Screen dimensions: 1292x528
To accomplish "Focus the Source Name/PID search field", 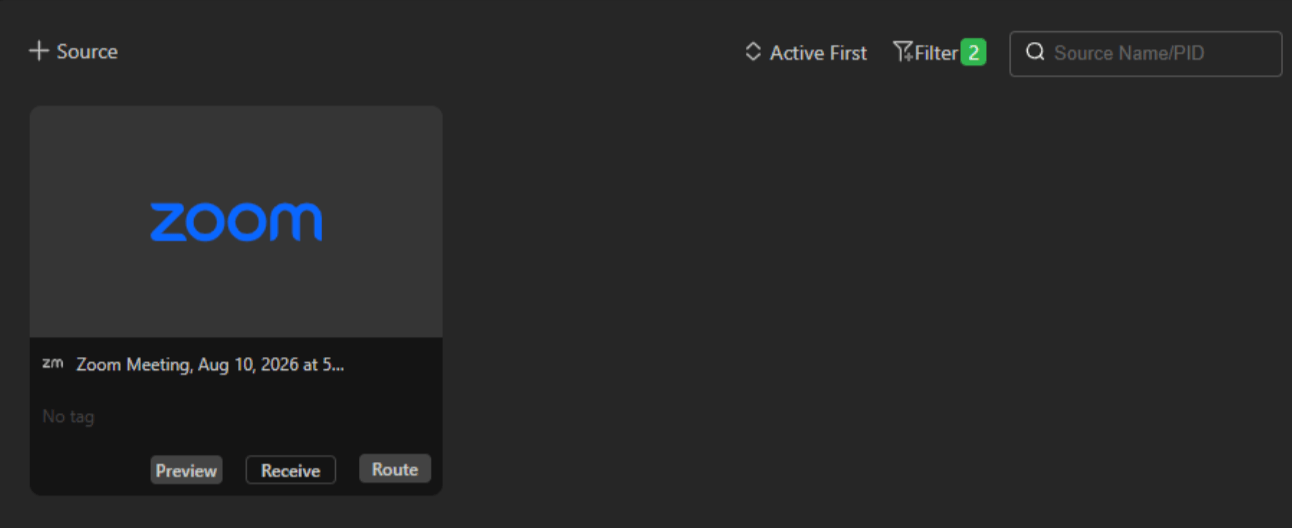I will coord(1146,53).
